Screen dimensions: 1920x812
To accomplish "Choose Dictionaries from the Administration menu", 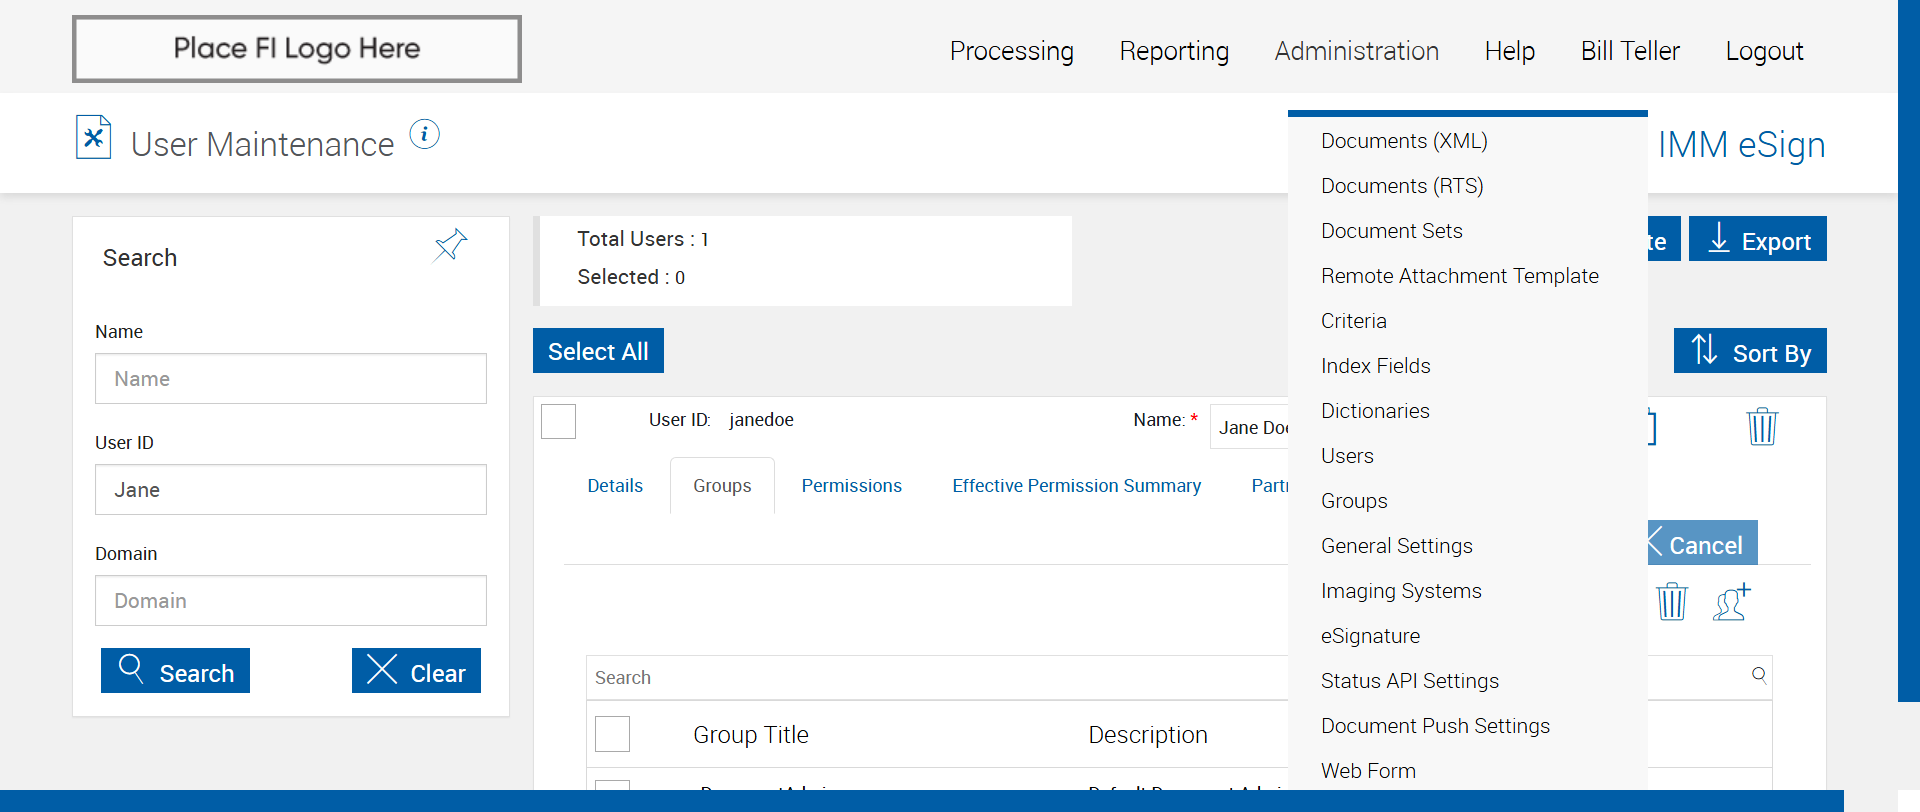I will point(1374,411).
